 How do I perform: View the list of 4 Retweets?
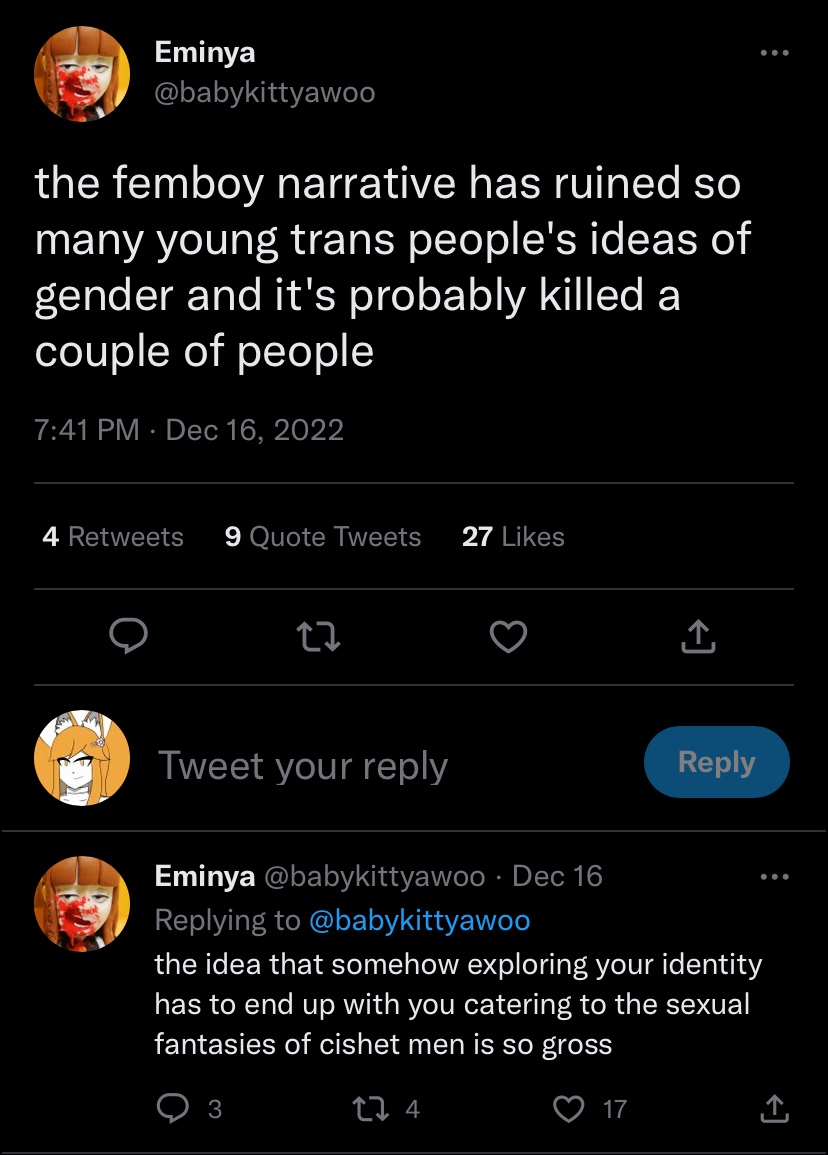(x=113, y=536)
